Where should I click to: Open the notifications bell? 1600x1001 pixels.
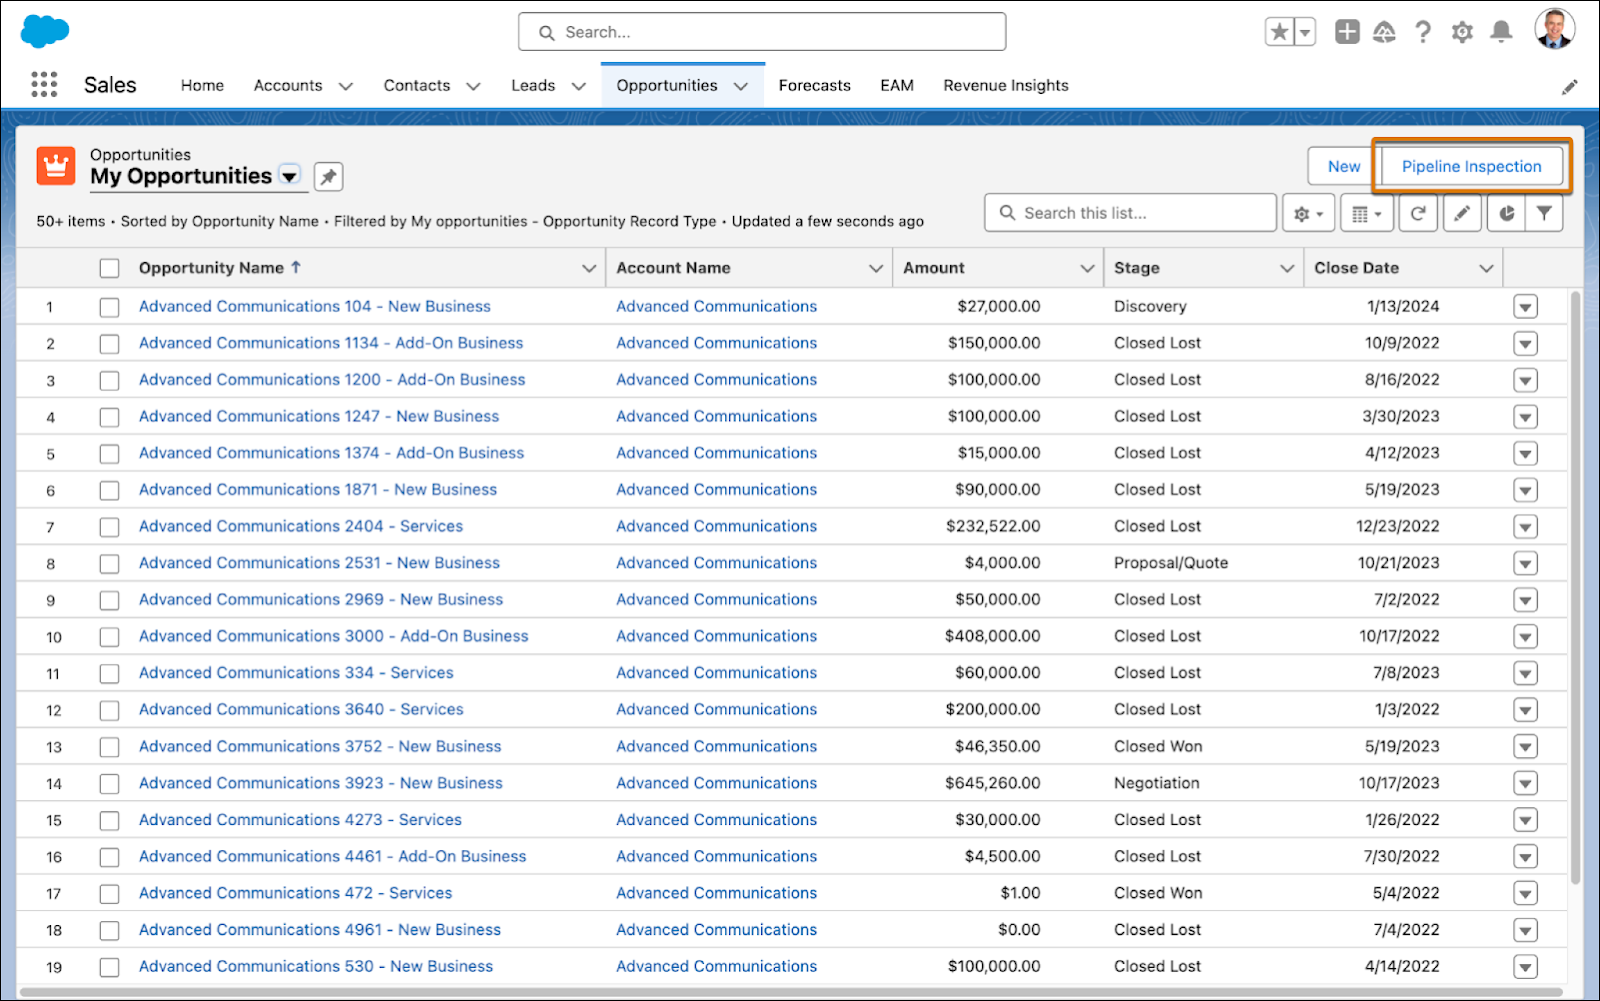[x=1501, y=32]
